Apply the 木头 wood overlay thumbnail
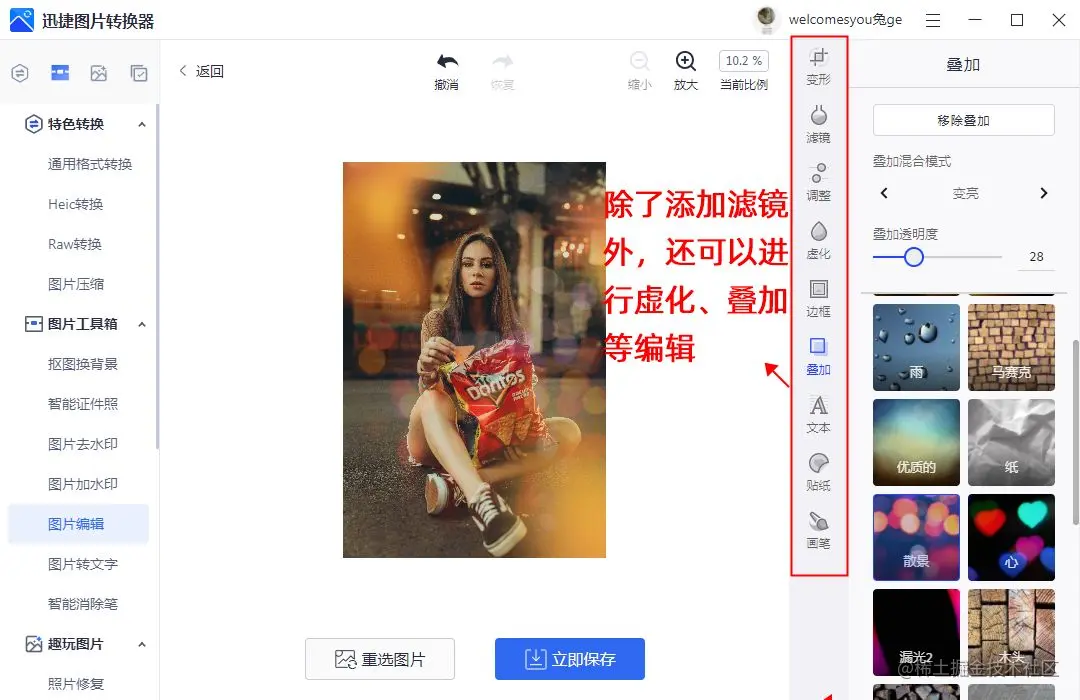Viewport: 1080px width, 700px height. [x=1011, y=632]
